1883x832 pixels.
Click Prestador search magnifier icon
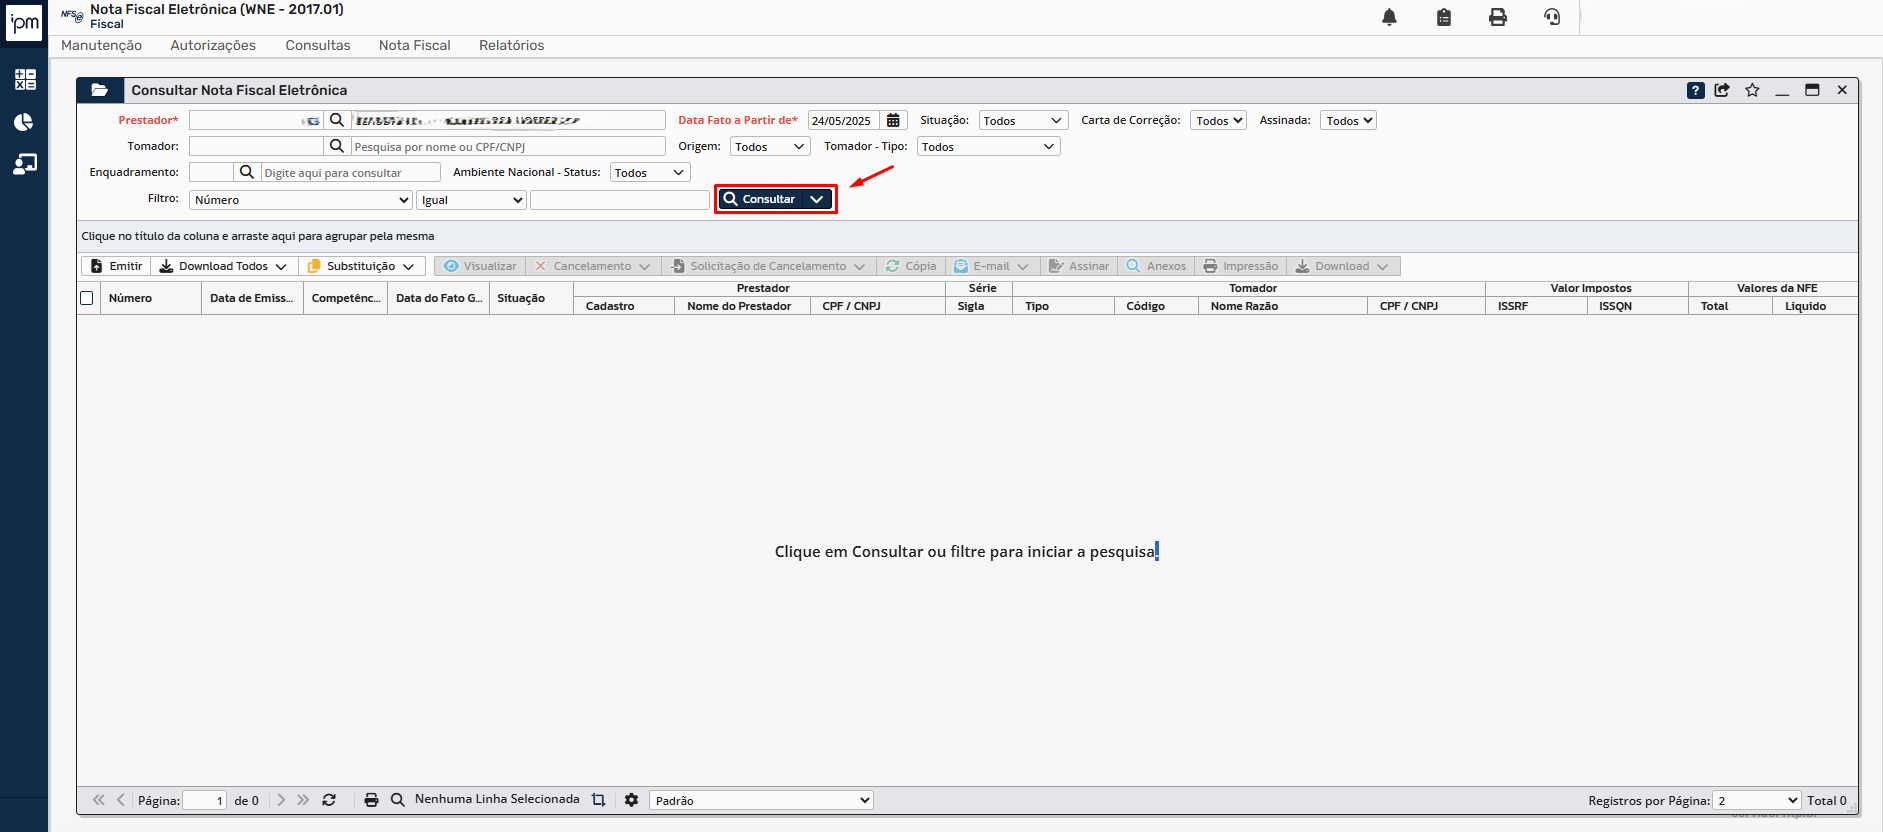click(x=337, y=120)
